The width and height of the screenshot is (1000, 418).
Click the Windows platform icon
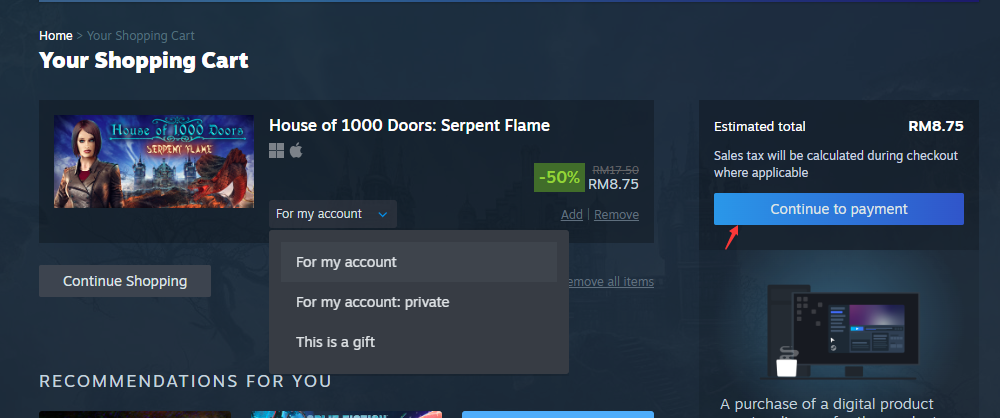(276, 151)
